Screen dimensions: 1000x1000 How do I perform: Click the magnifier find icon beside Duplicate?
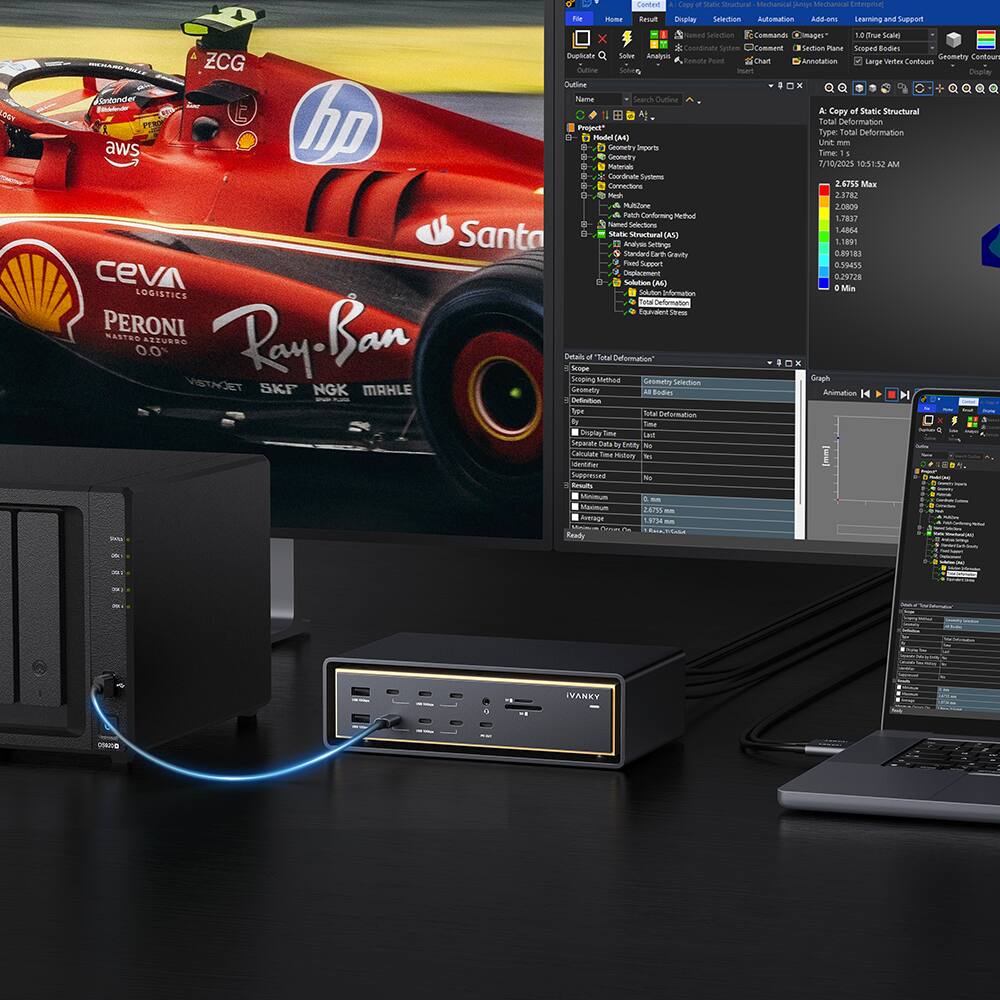tap(602, 55)
